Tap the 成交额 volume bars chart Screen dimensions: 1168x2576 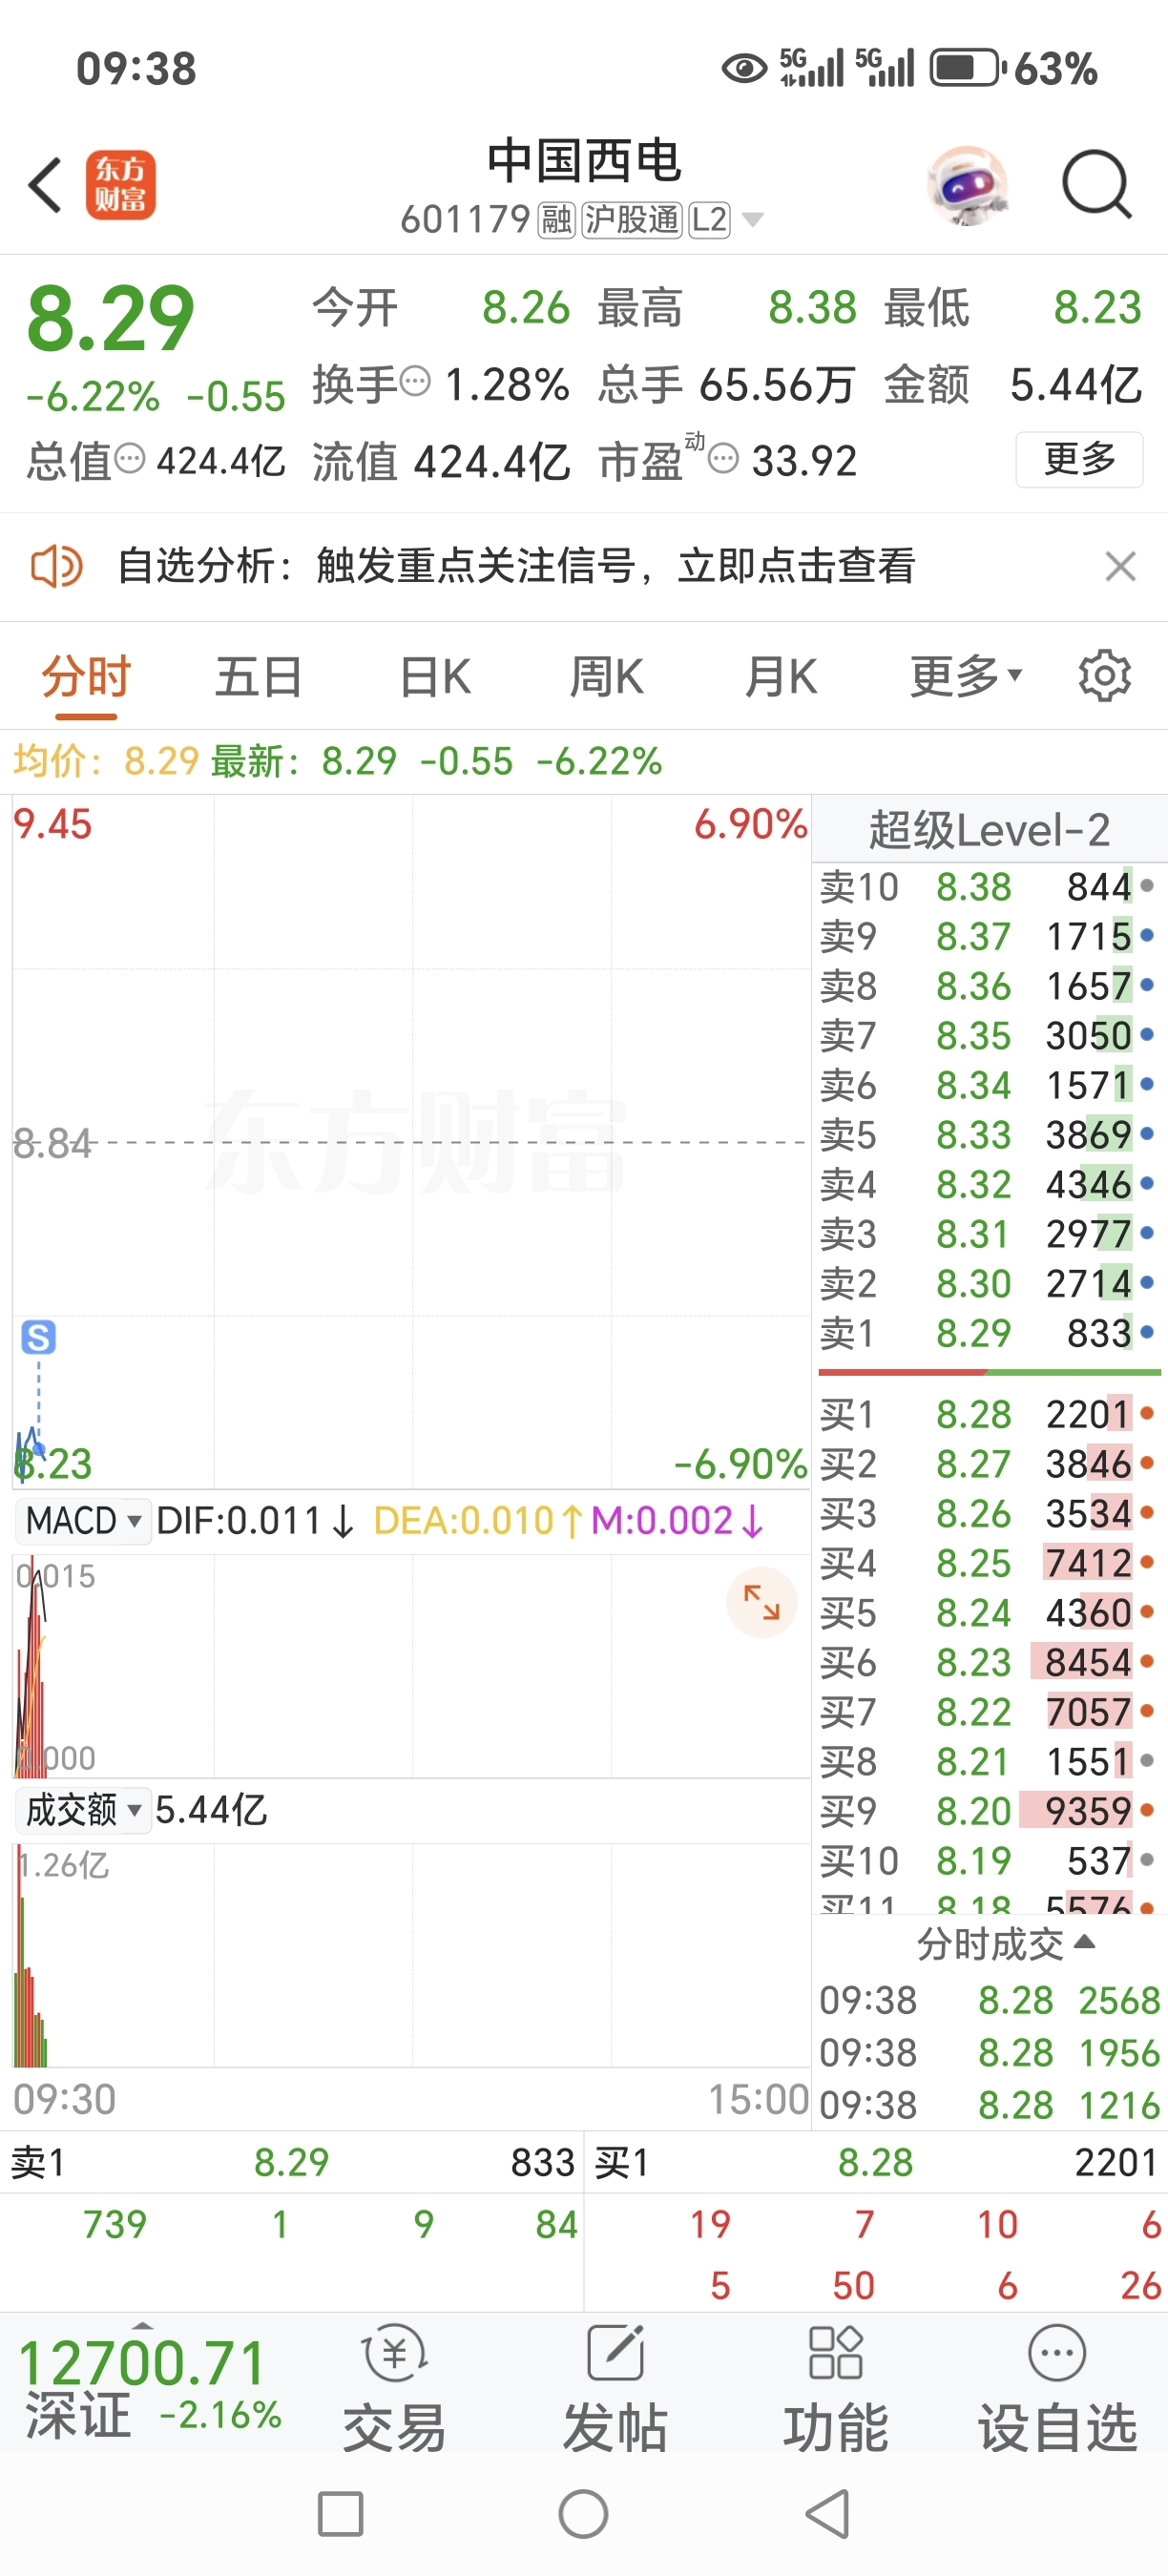click(411, 1955)
